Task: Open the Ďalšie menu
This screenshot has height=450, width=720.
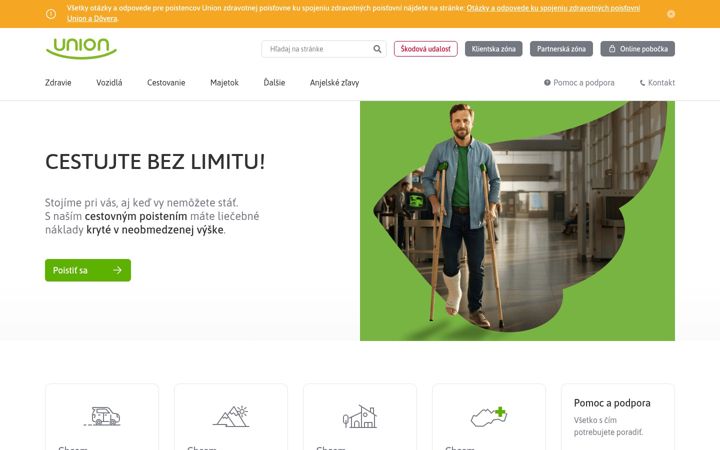Action: tap(274, 83)
